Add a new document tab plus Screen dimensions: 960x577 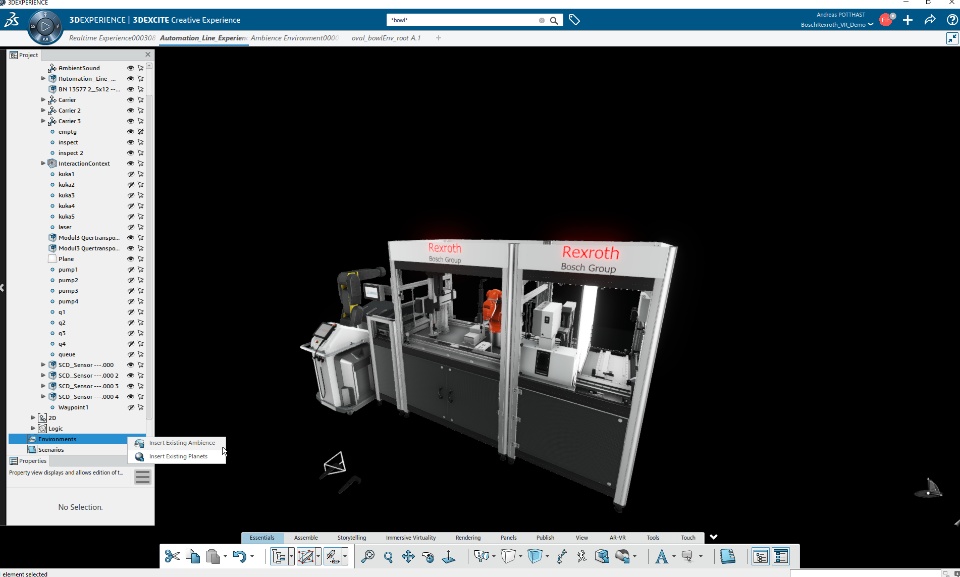(x=438, y=38)
